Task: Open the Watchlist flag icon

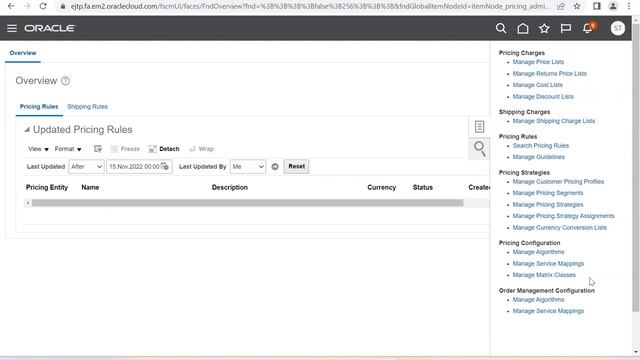Action: click(x=566, y=28)
